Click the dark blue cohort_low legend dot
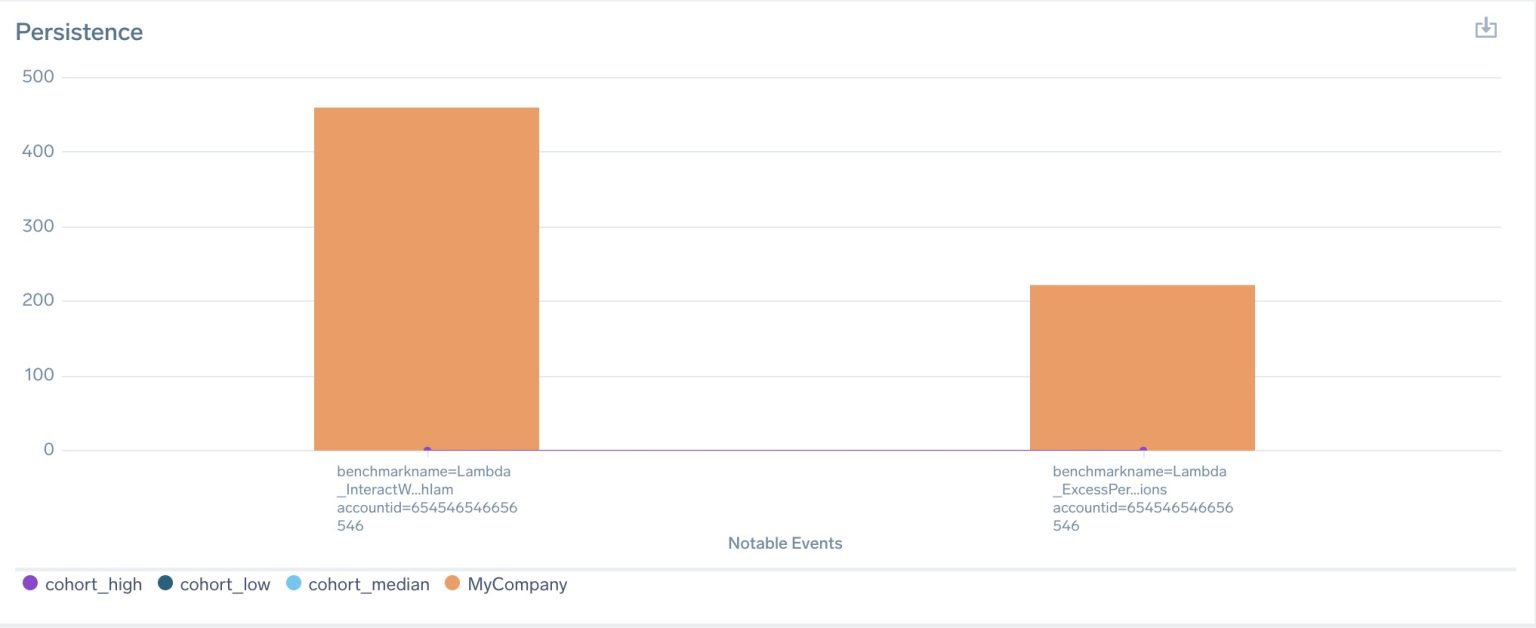 coord(165,583)
